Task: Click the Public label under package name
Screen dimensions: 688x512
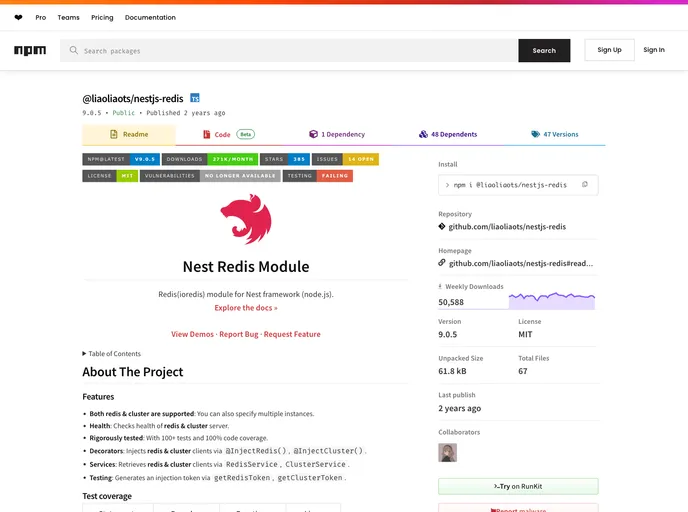Action: (124, 113)
